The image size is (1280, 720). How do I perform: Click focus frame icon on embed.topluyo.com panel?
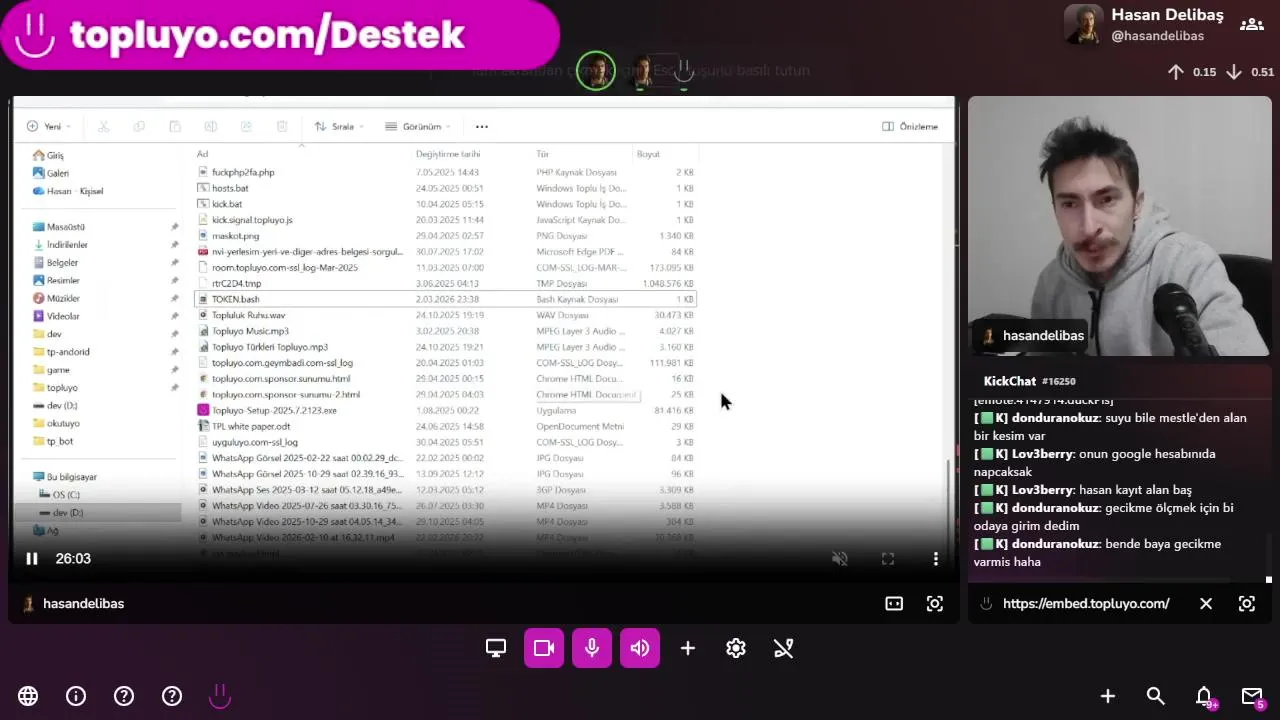(1247, 604)
